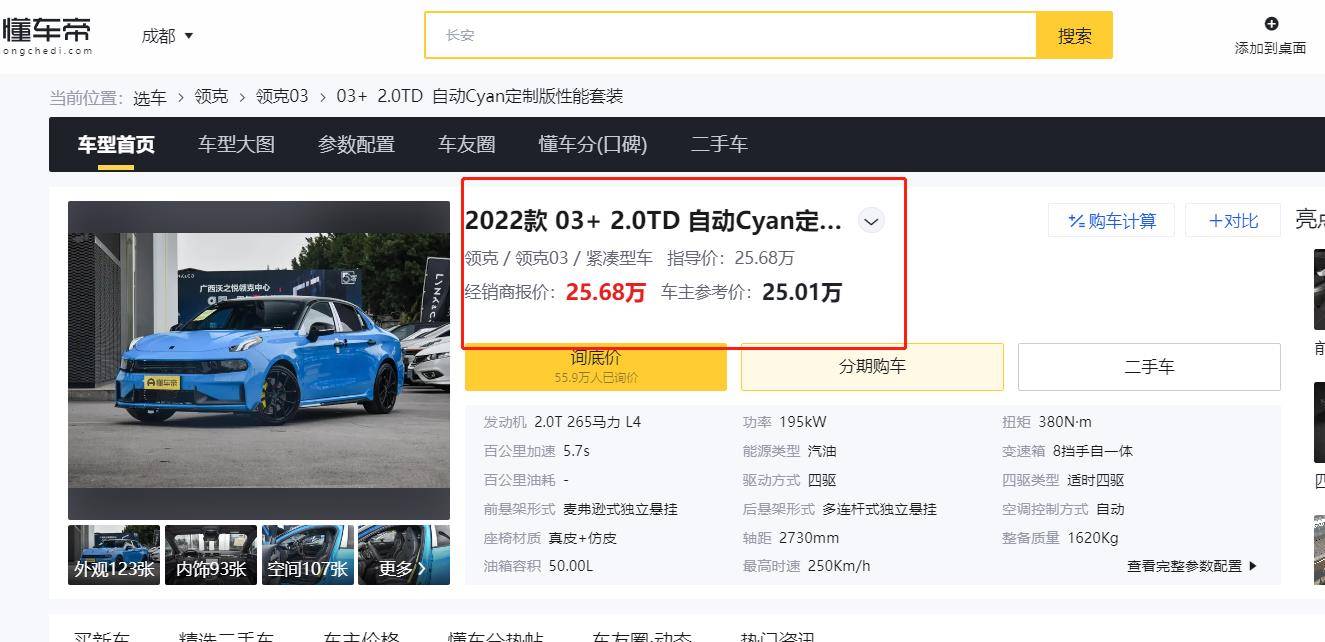Screen dimensions: 1325x642
Task: Click the 2730mm wheelbase value
Action: click(809, 538)
